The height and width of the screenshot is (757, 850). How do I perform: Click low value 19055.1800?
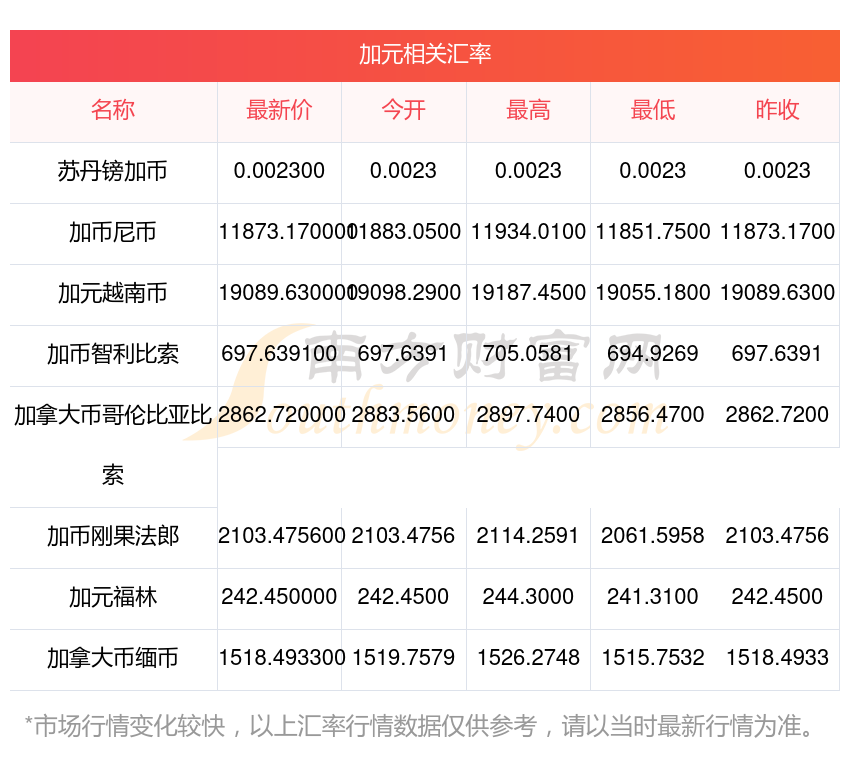653,293
